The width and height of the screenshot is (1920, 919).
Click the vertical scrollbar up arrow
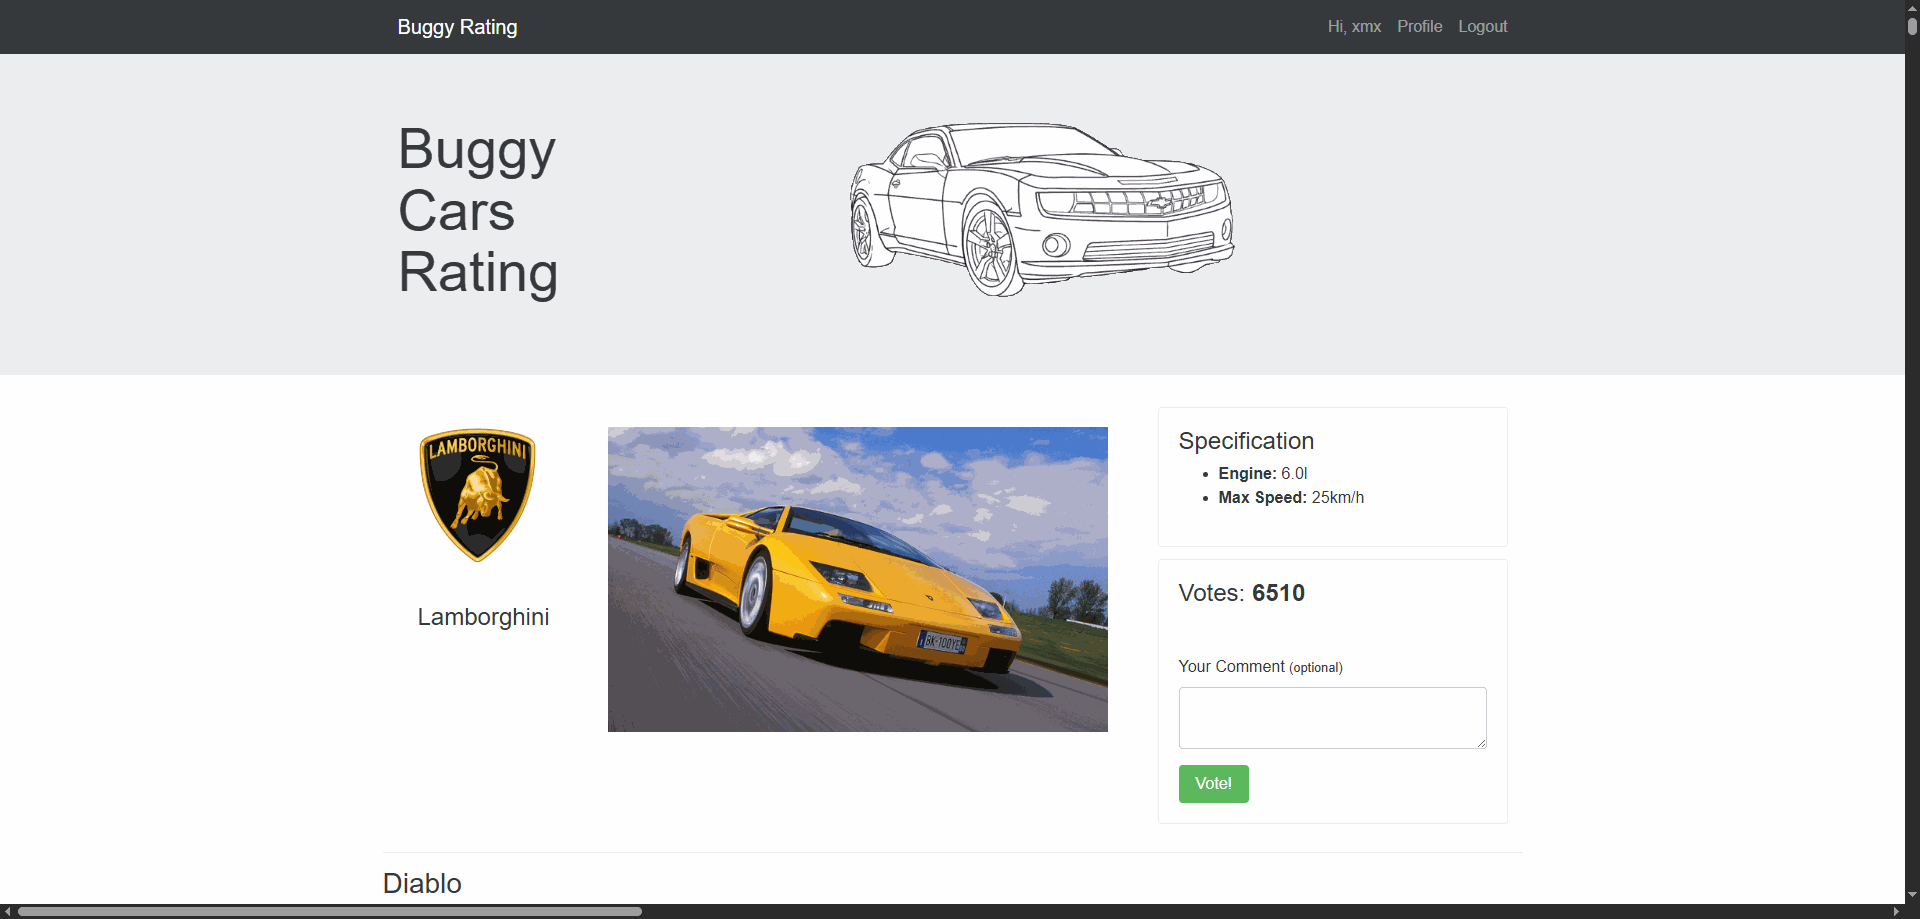[1912, 6]
